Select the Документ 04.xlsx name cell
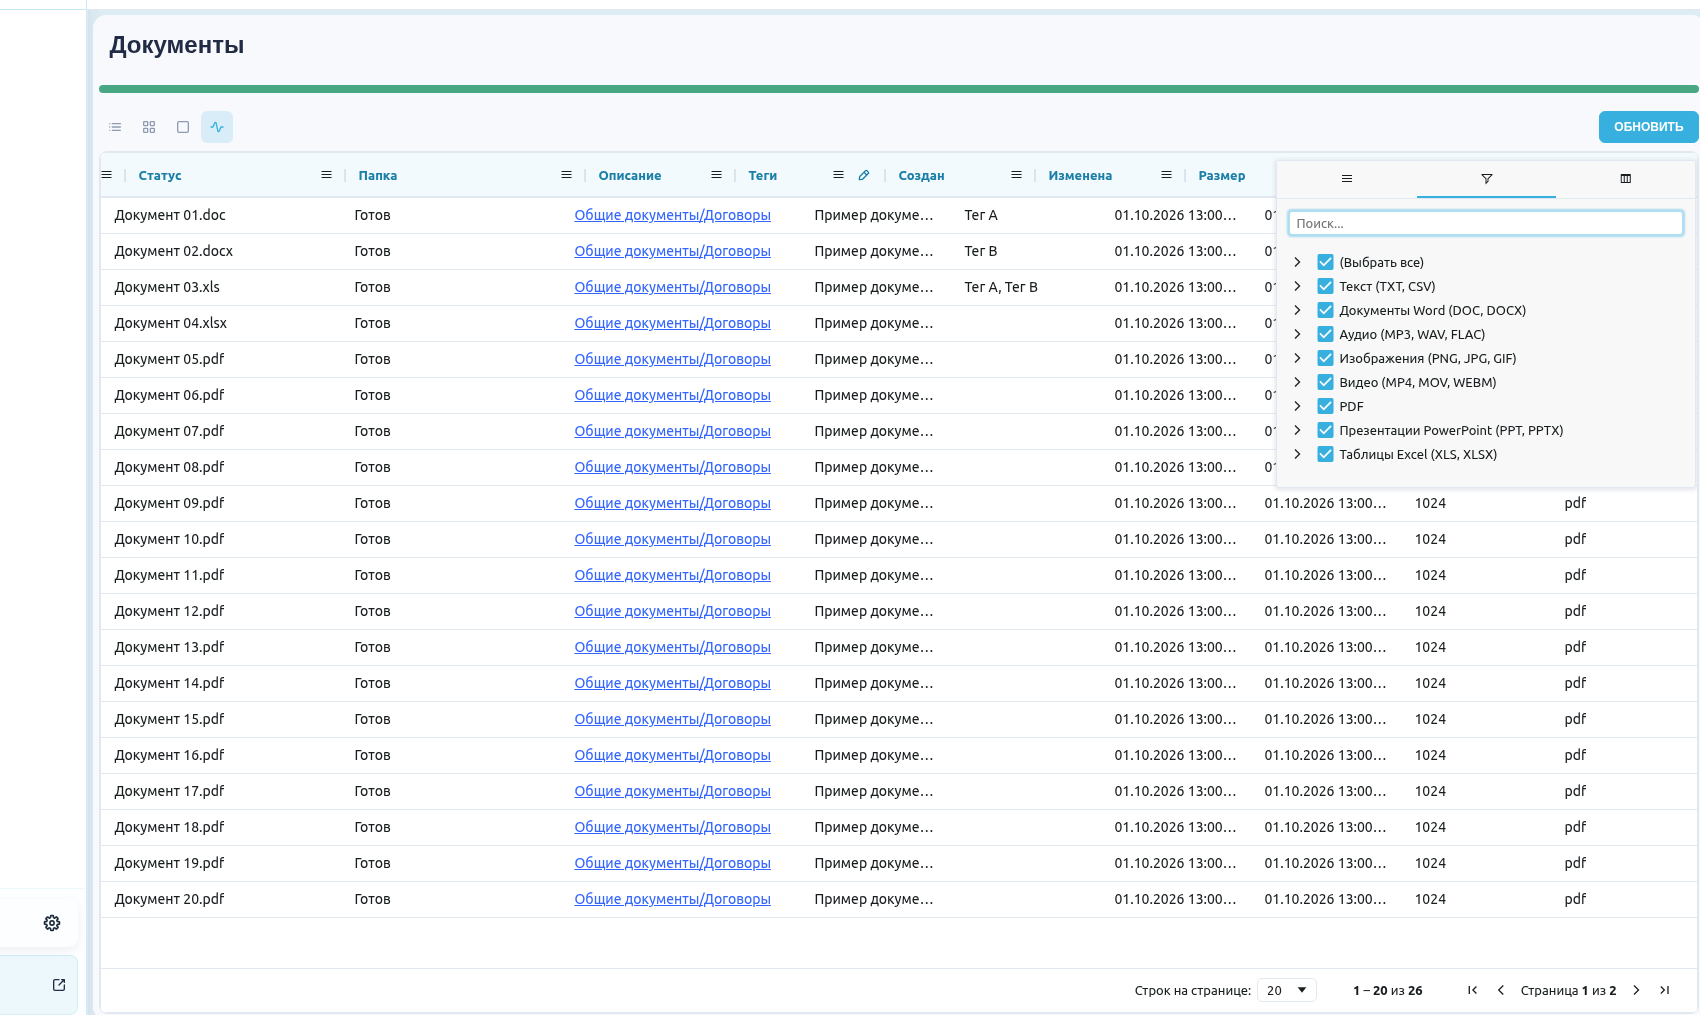This screenshot has width=1700, height=1015. [170, 323]
